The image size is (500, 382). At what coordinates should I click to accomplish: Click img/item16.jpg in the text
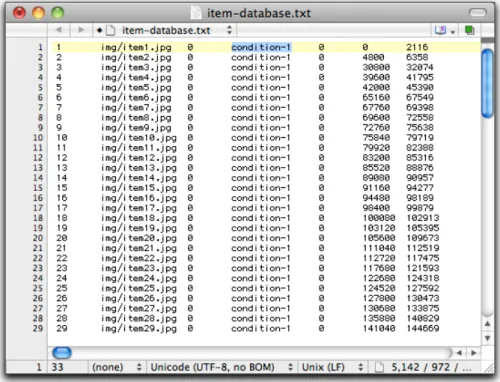(139, 198)
